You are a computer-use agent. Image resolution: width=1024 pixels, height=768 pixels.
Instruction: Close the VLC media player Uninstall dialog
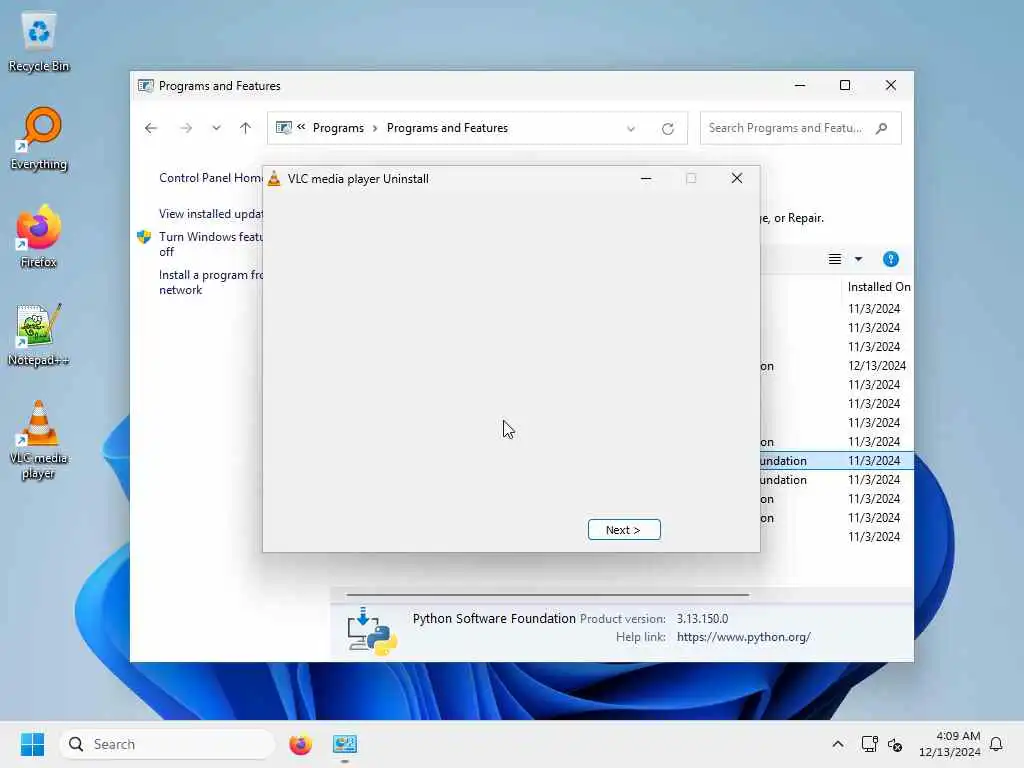(737, 178)
